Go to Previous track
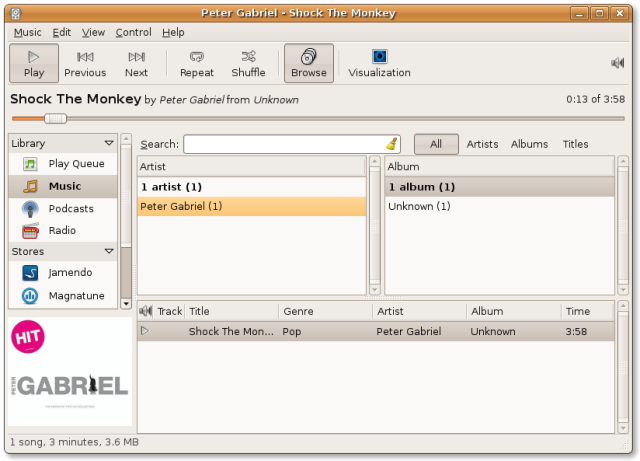The image size is (640, 461). coord(85,63)
